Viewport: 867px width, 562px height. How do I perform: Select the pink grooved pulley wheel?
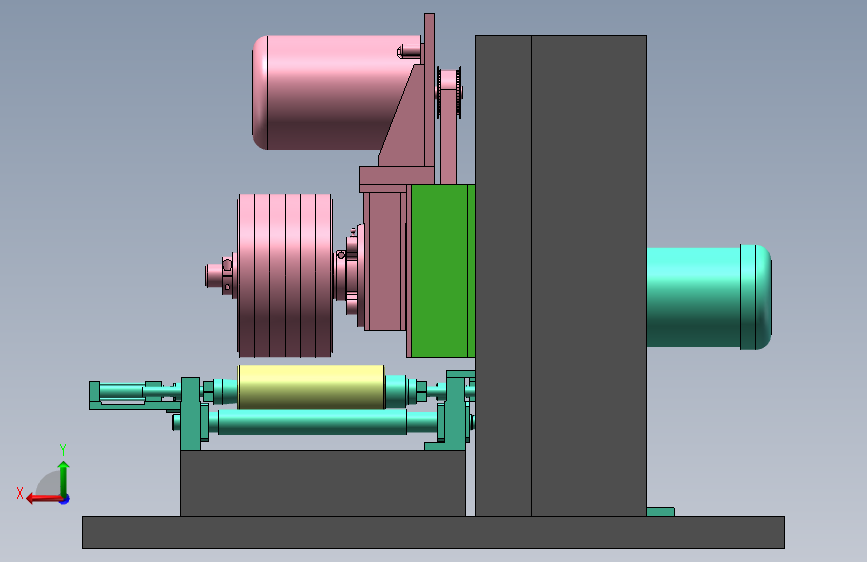pos(285,275)
